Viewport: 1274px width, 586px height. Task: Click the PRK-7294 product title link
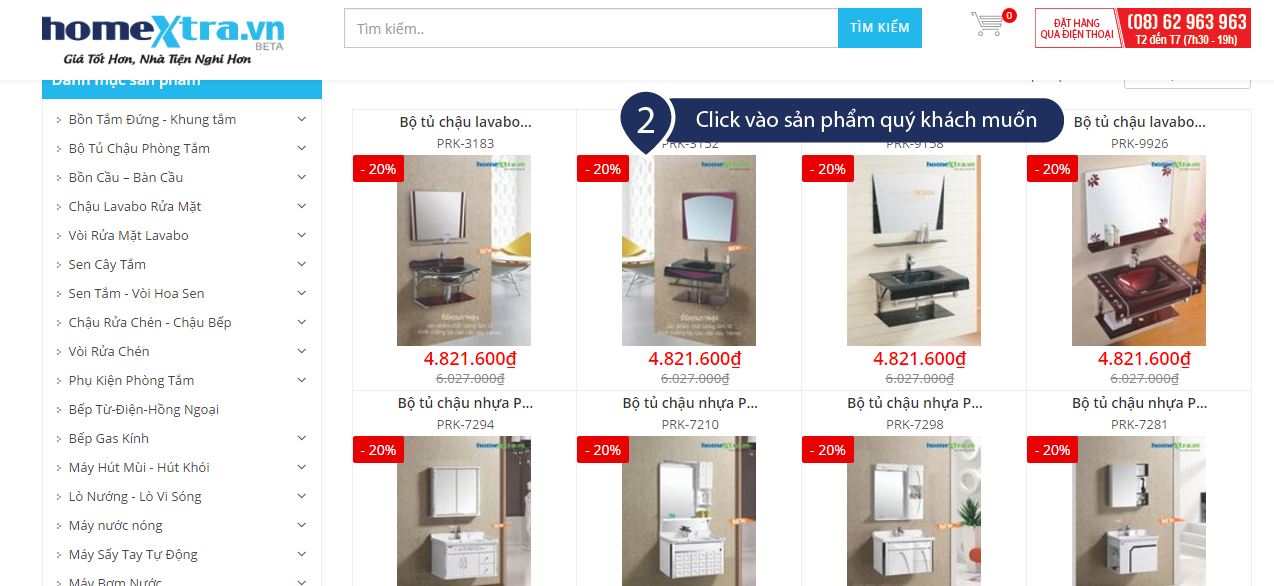[x=465, y=404]
